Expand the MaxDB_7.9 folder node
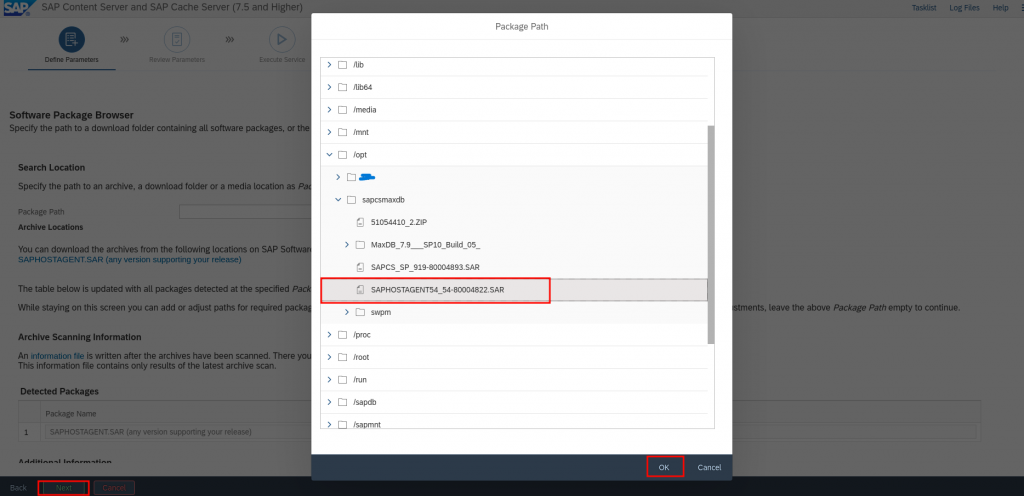 pyautogui.click(x=347, y=245)
